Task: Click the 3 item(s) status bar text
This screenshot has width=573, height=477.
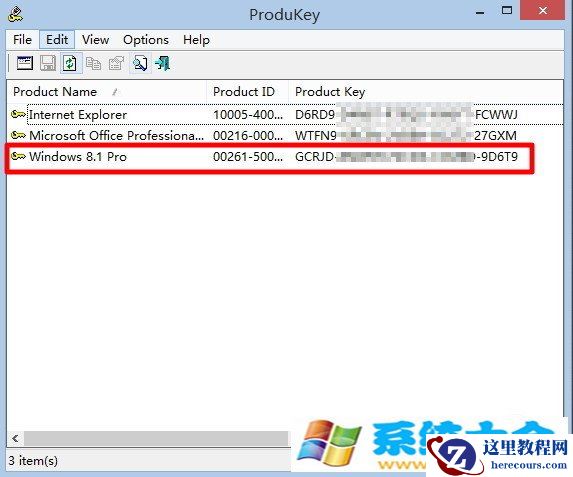Action: point(33,461)
